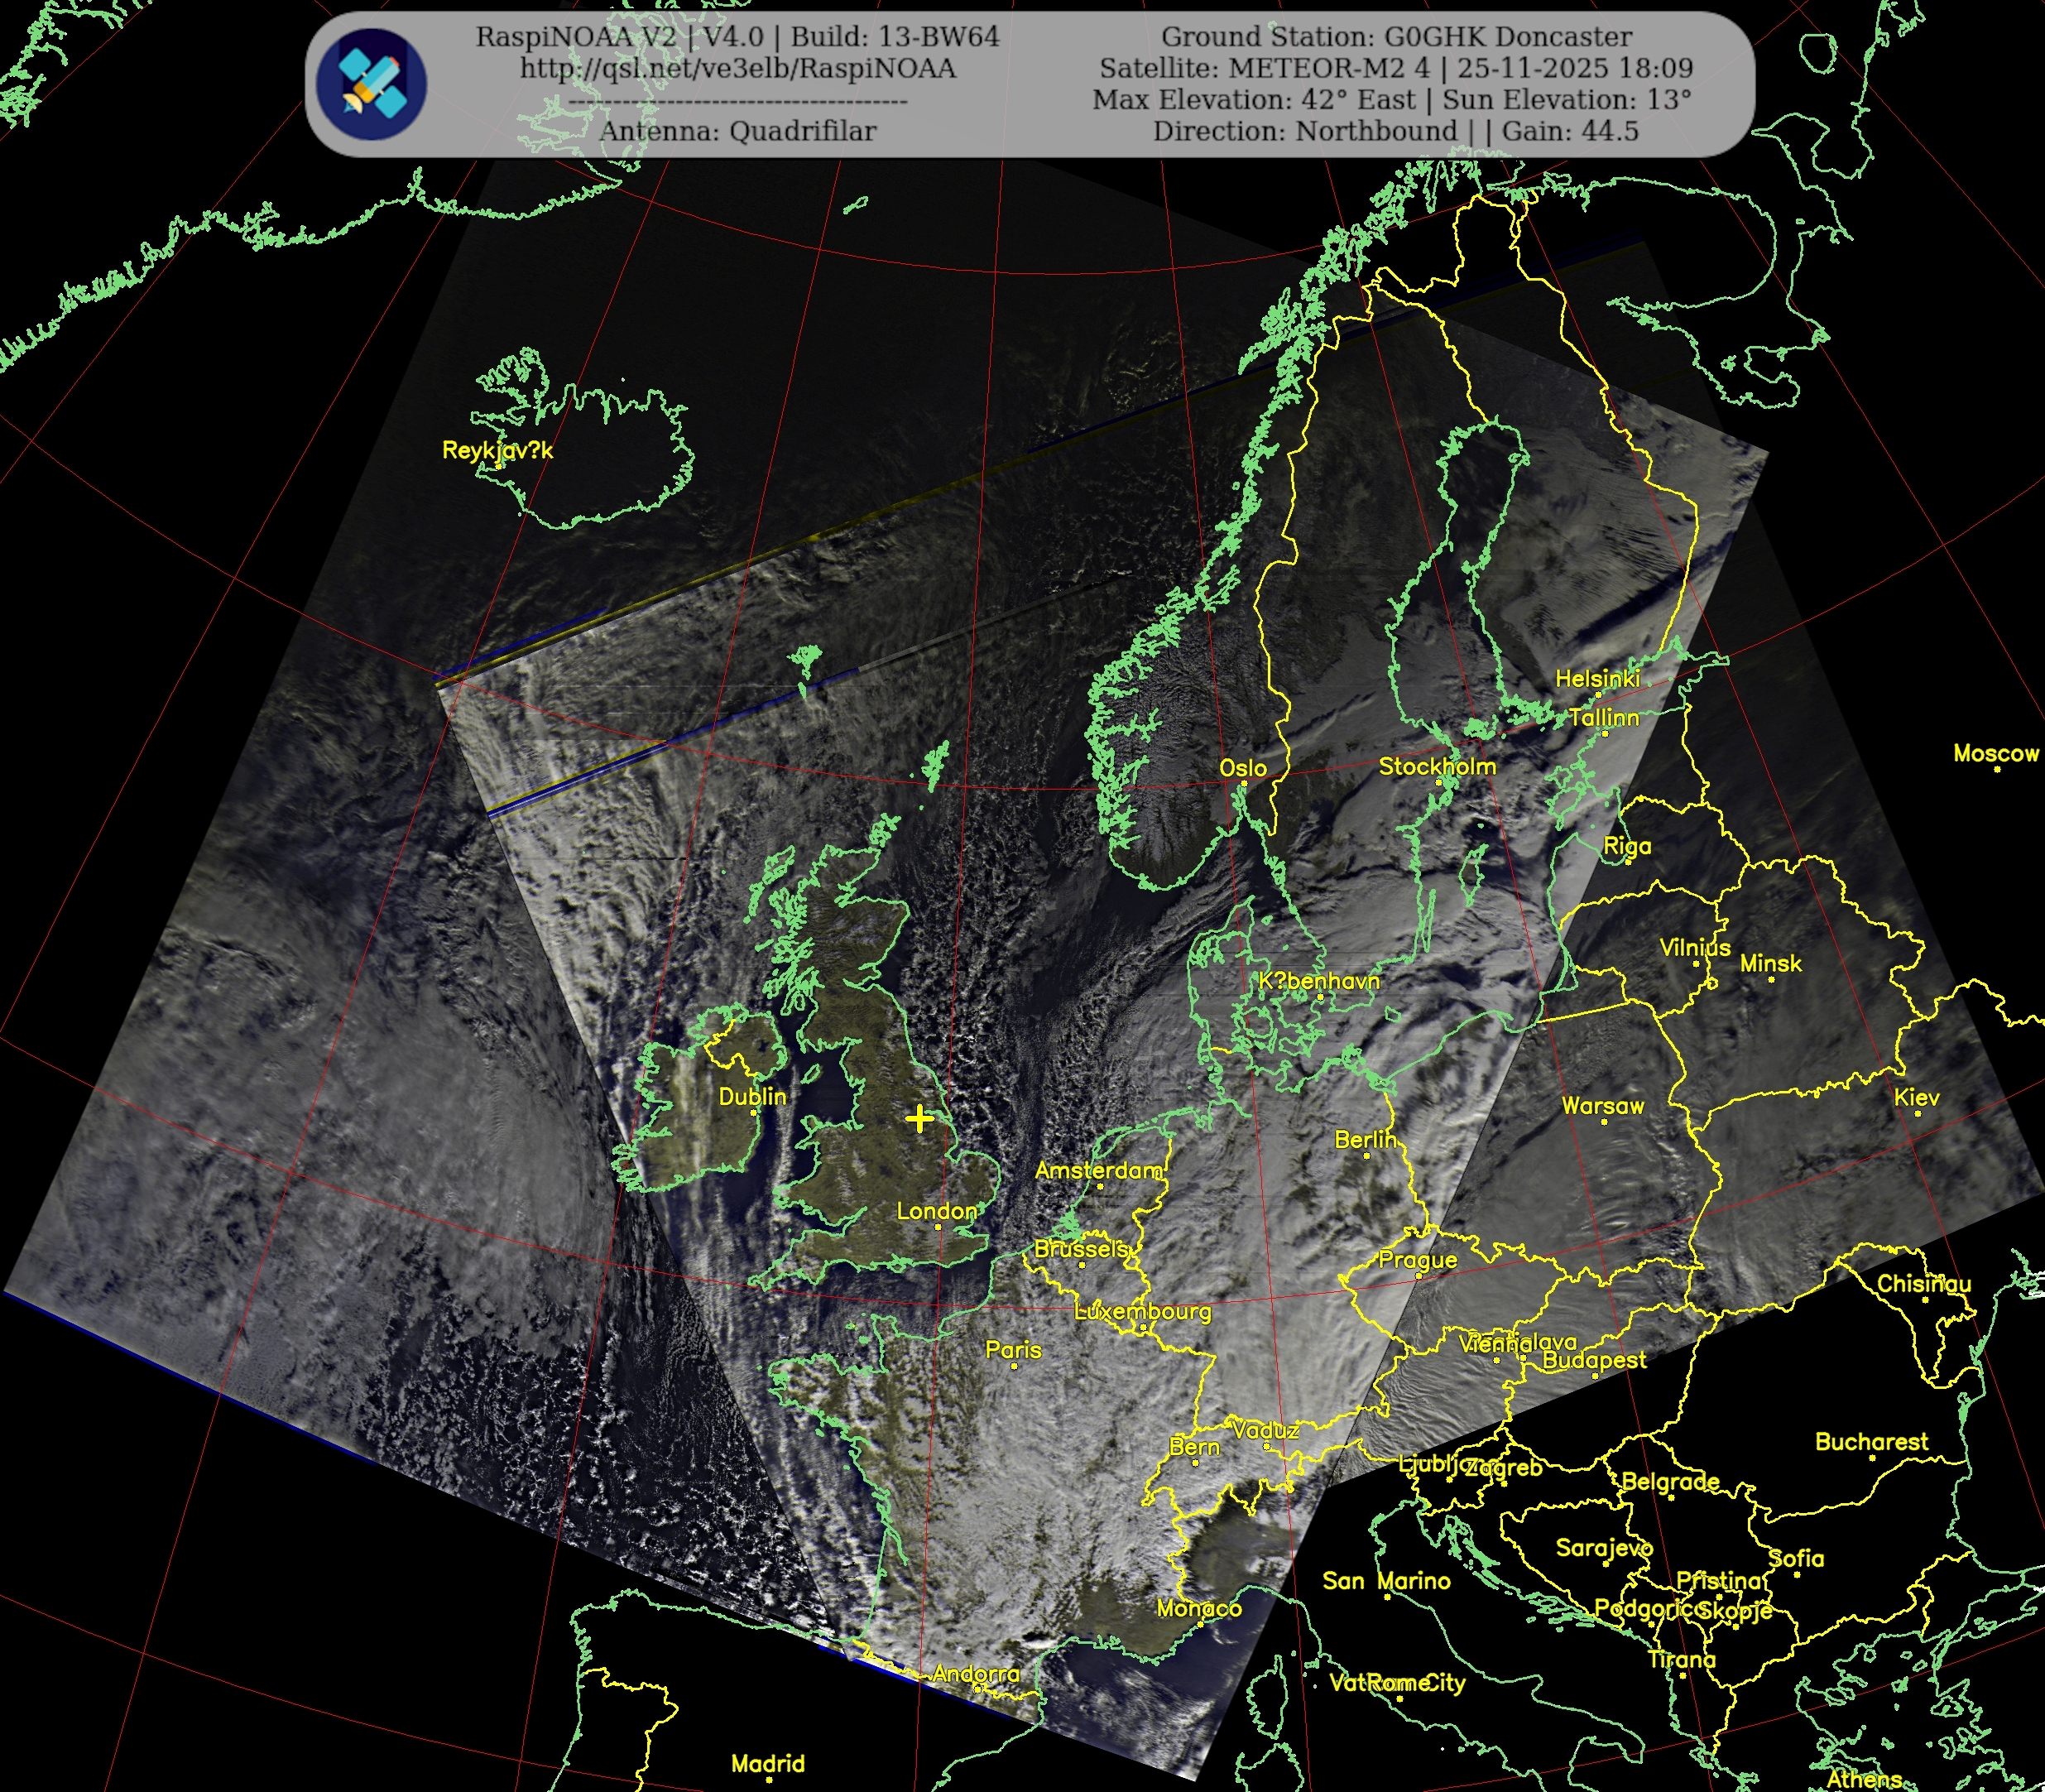Click the Dublin city marker label

pos(752,1096)
